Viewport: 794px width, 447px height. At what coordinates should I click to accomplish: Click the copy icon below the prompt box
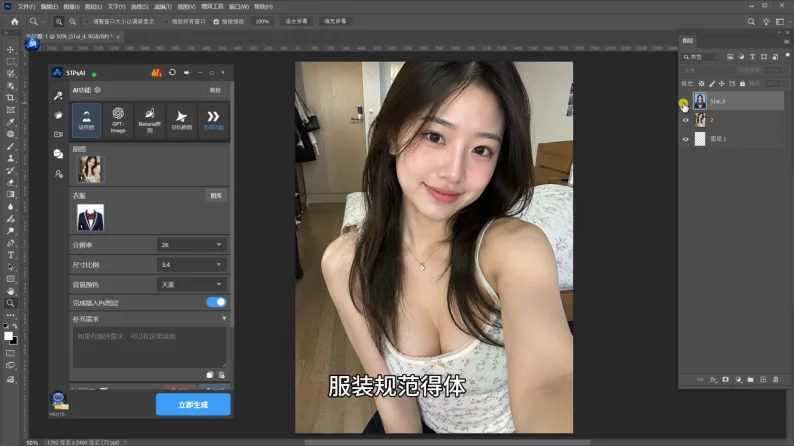tap(210, 375)
